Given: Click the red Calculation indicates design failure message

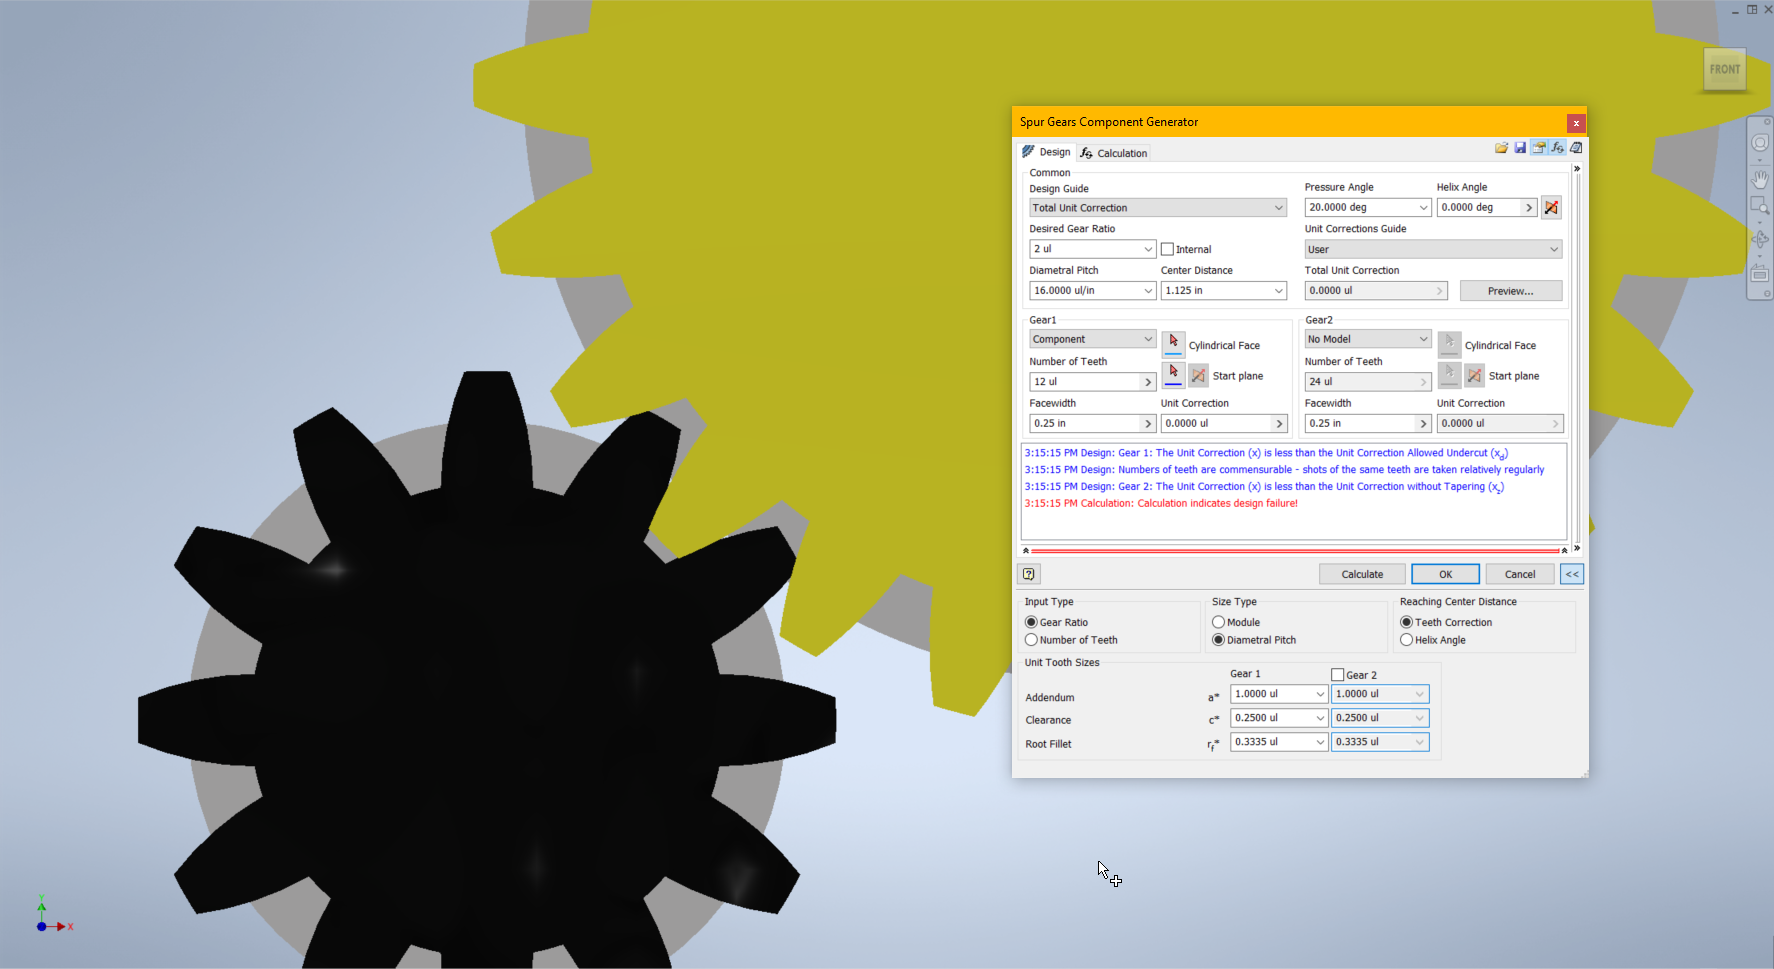Looking at the screenshot, I should (1161, 504).
